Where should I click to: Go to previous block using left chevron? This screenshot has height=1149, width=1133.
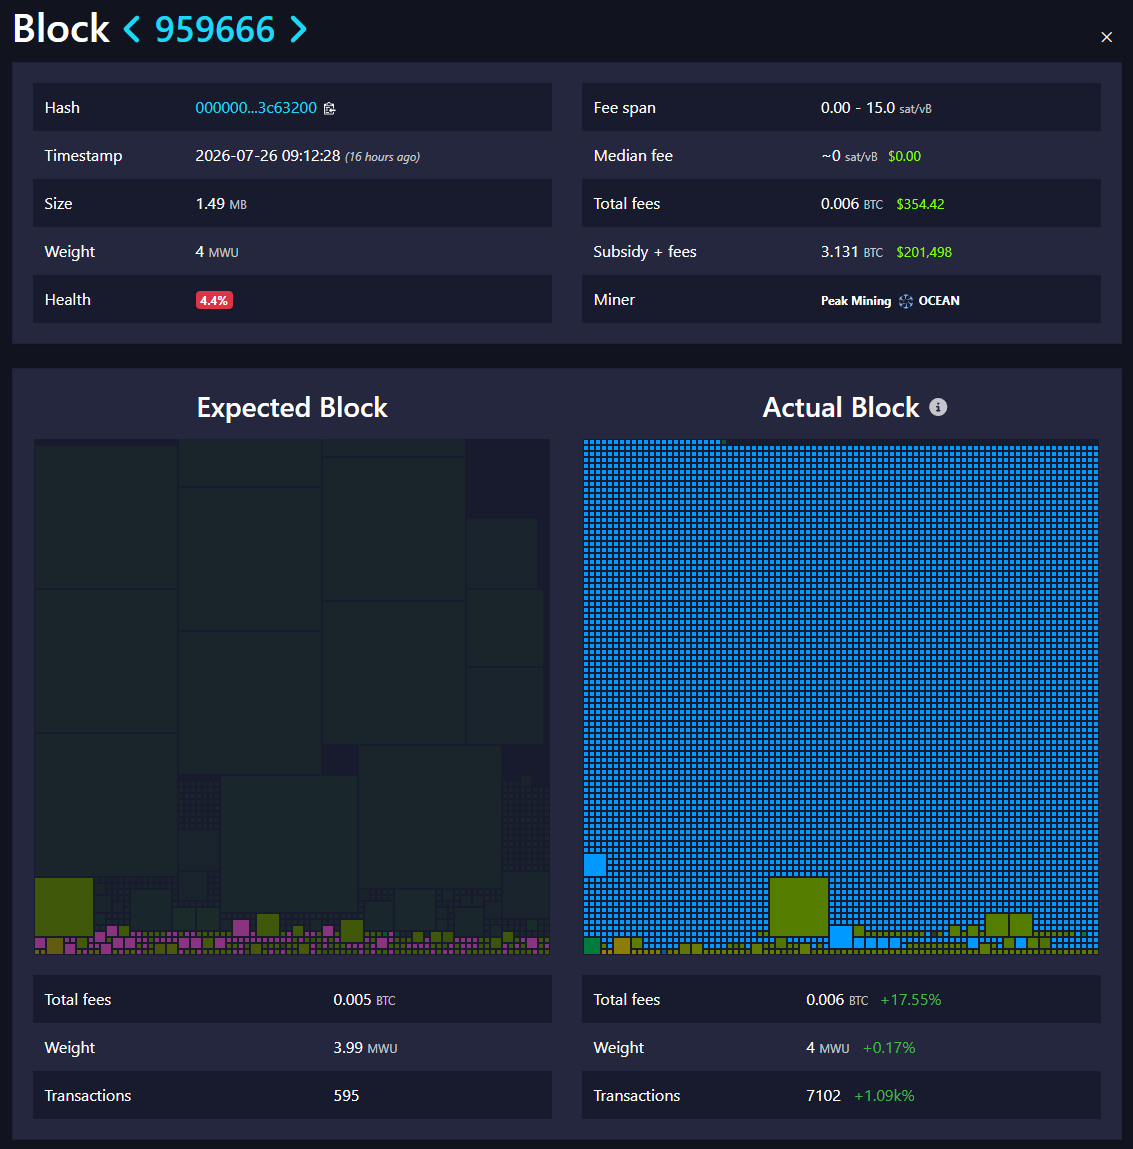click(132, 29)
